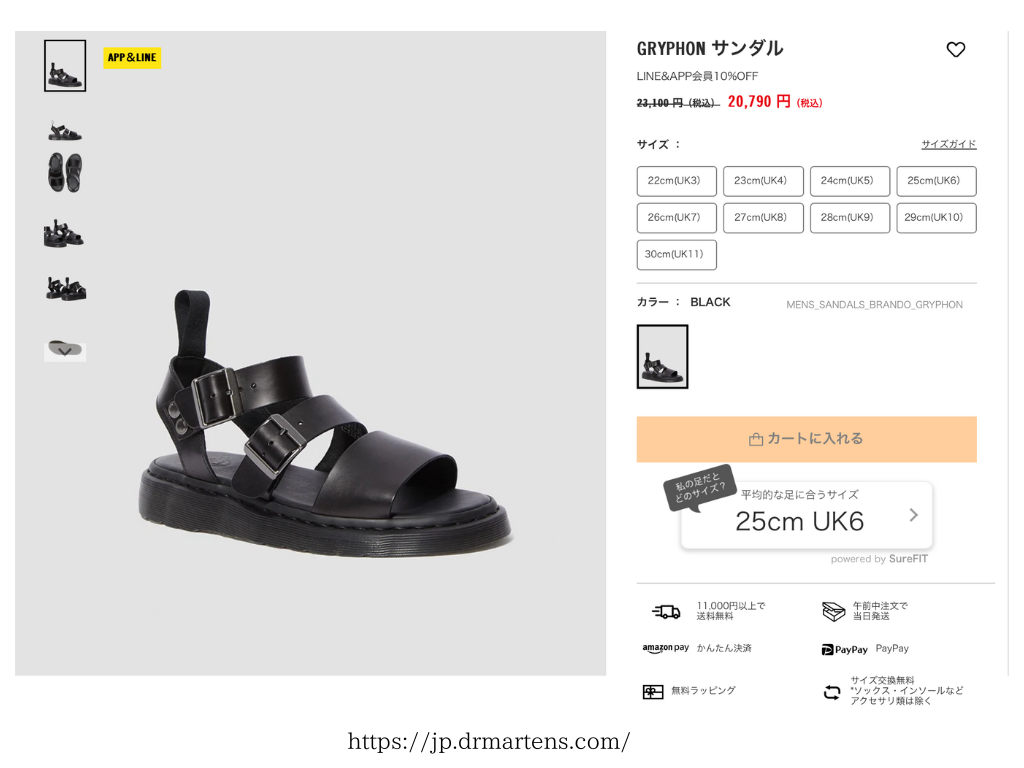The height and width of the screenshot is (768, 1024).
Task: Open SureFIT size recommendation arrow
Action: pos(914,515)
